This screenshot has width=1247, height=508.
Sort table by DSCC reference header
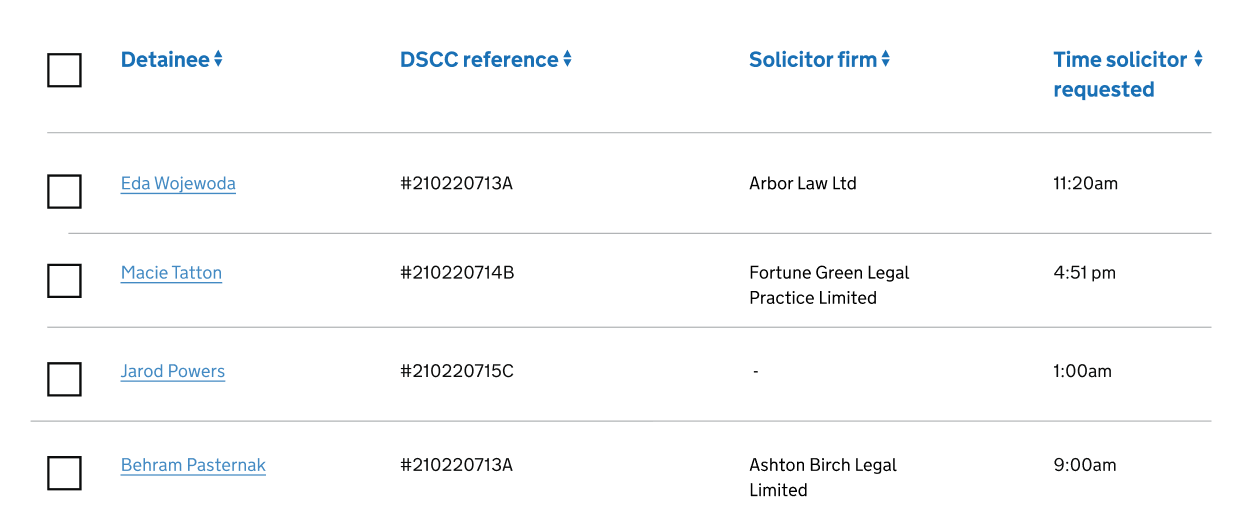pyautogui.click(x=479, y=60)
